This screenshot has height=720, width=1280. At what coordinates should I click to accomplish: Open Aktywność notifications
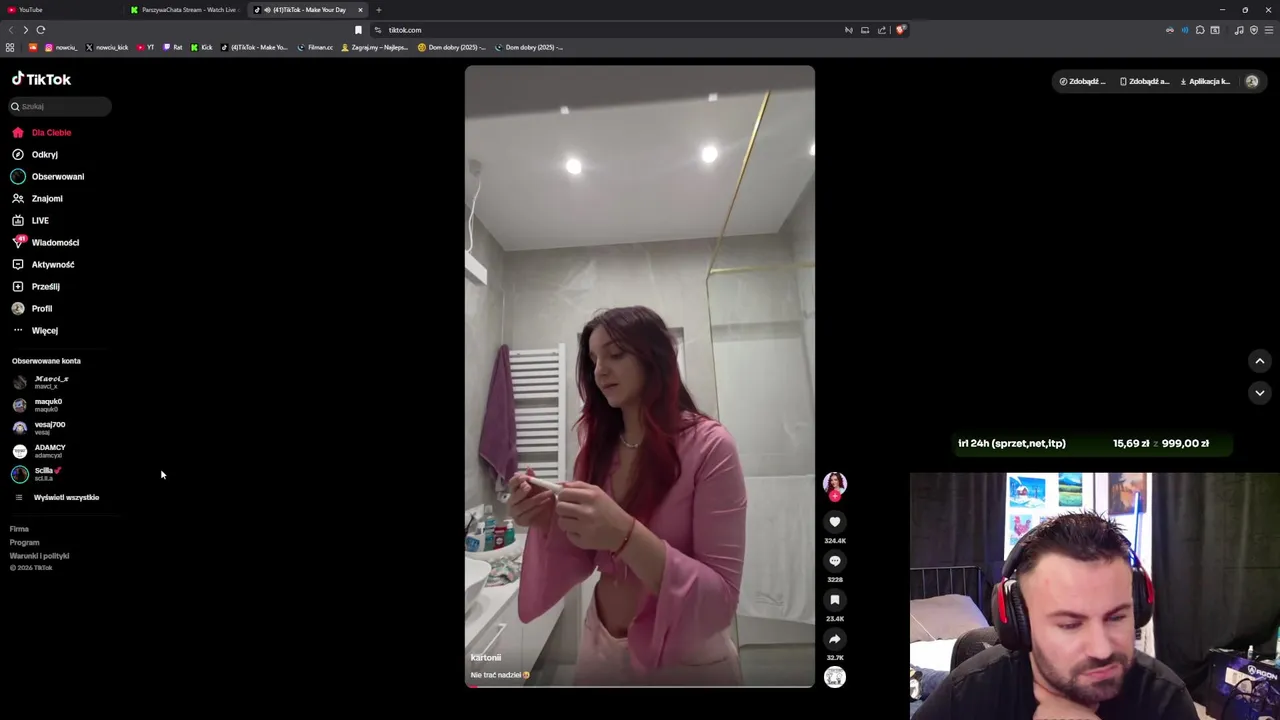(43, 264)
